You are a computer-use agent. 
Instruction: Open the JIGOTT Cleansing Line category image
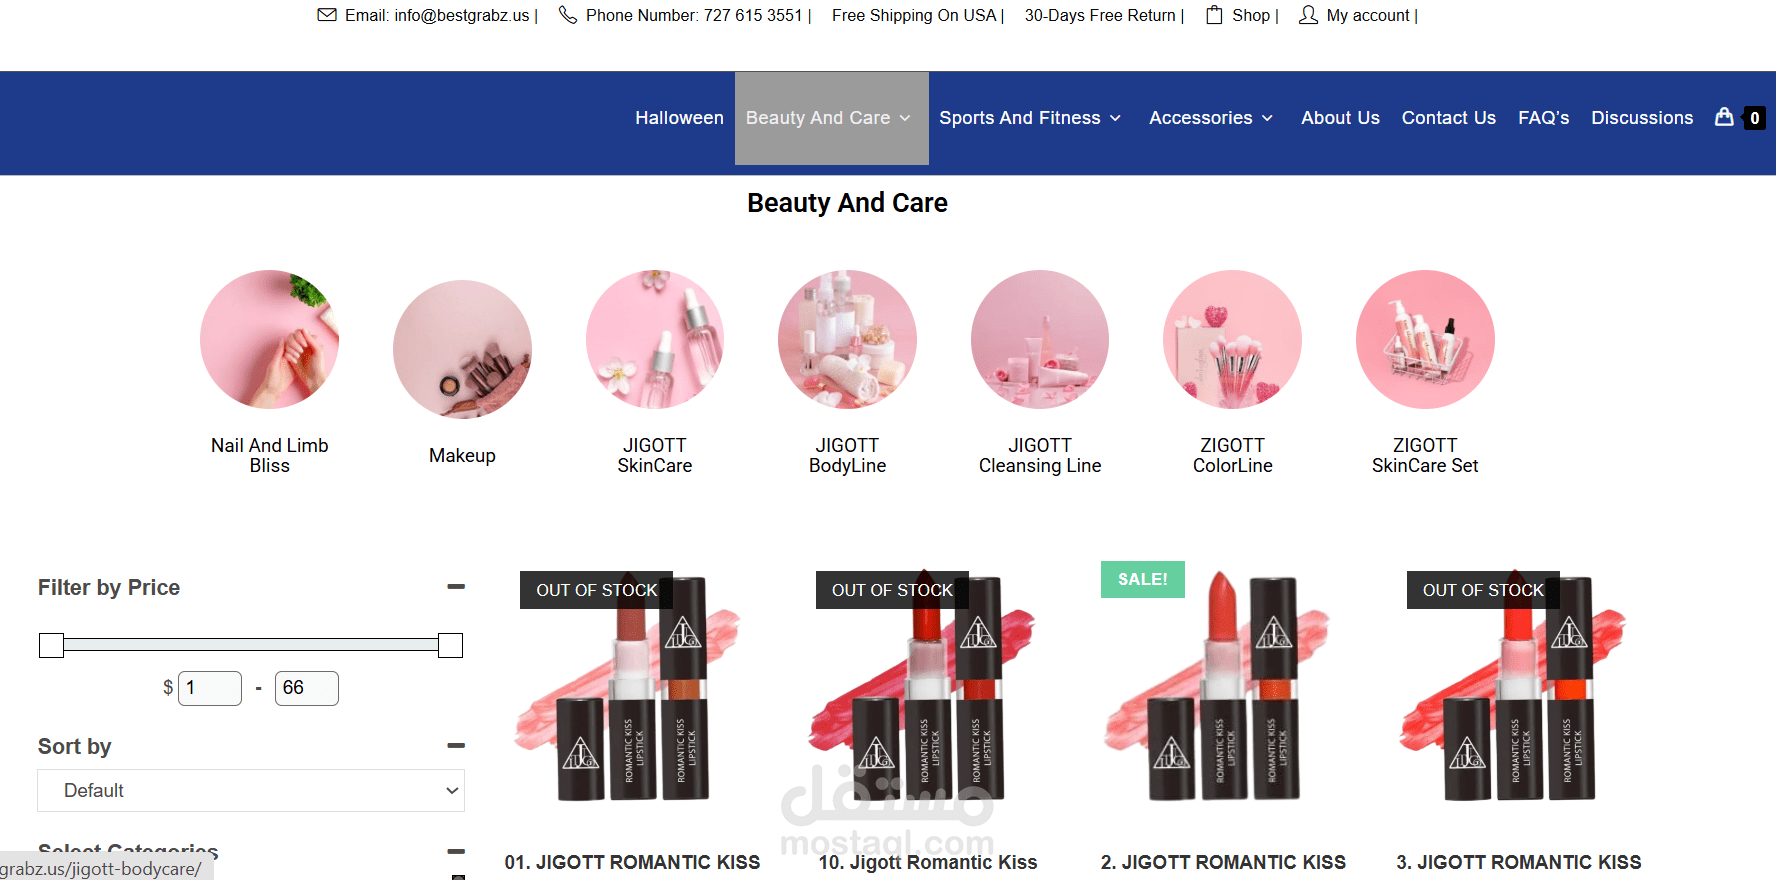[1040, 339]
